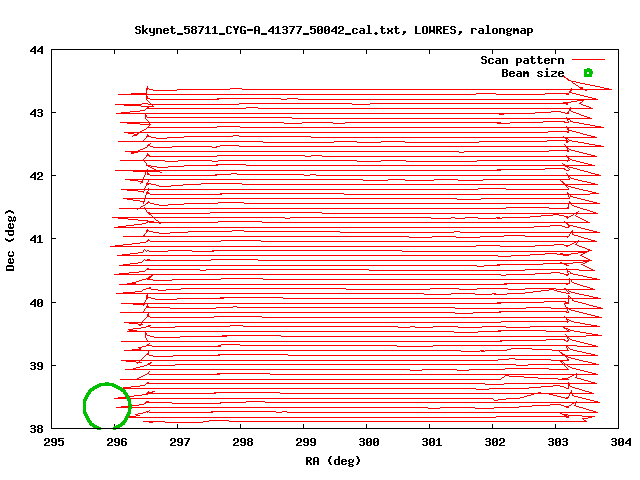Click the RA tick label 303
The image size is (640, 480).
pos(558,442)
